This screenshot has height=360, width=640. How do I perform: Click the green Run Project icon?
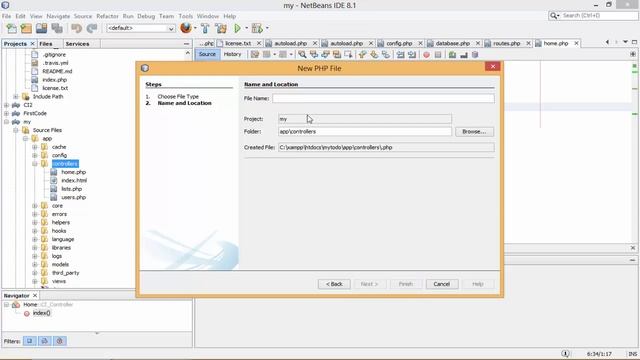click(x=237, y=28)
